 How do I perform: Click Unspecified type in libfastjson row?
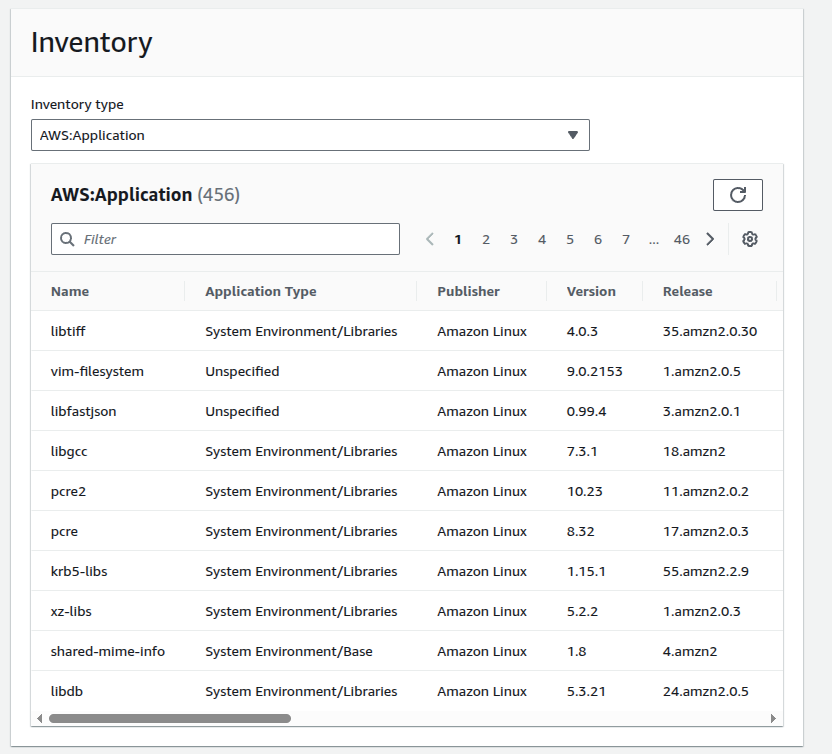coord(242,412)
